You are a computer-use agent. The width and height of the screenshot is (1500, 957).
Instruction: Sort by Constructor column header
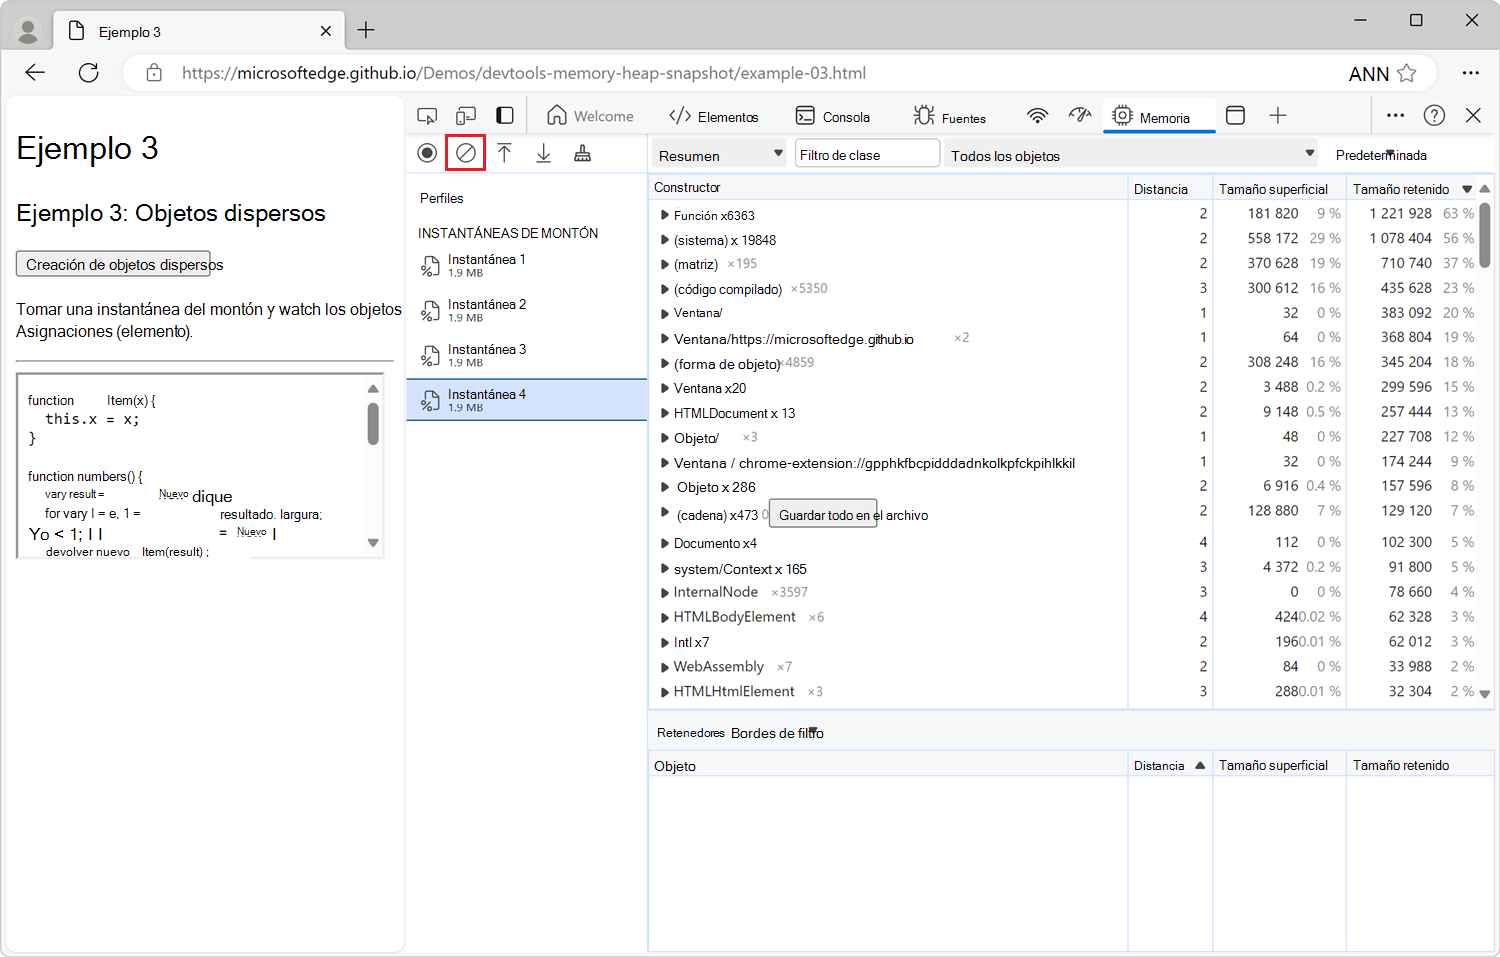tap(888, 188)
